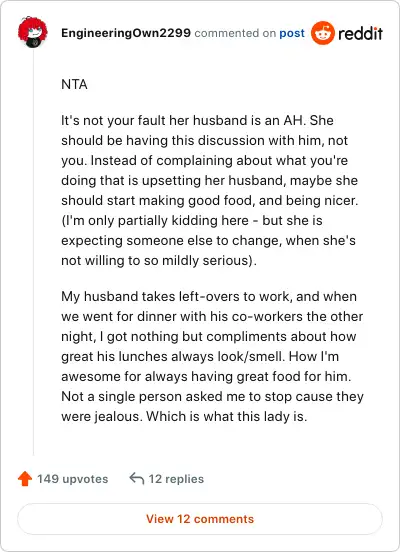
Task: Click the line 'not willing to so mildly serious)'
Action: coord(159,261)
